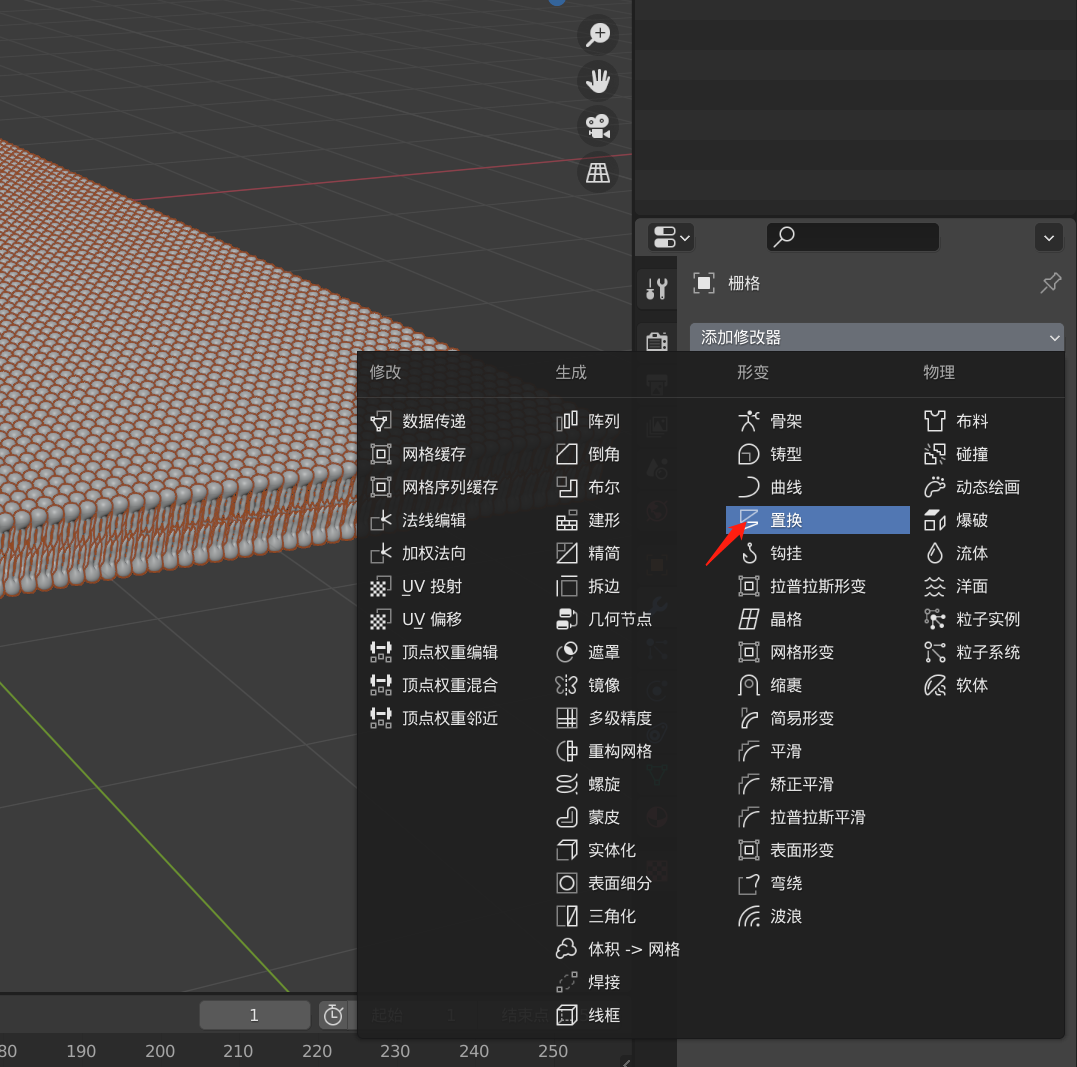This screenshot has width=1077, height=1067.
Task: Click the pan view hand icon
Action: click(x=598, y=80)
